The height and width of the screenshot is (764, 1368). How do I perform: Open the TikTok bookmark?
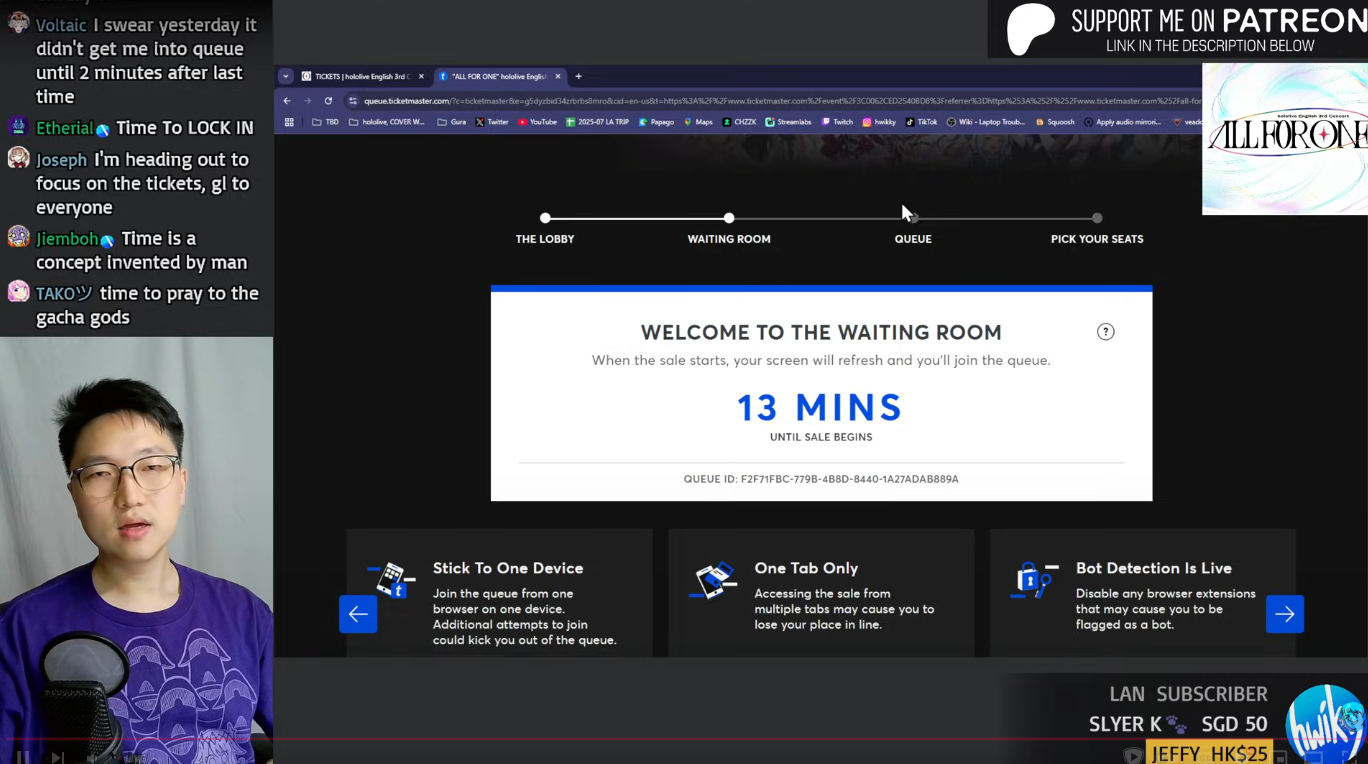921,122
